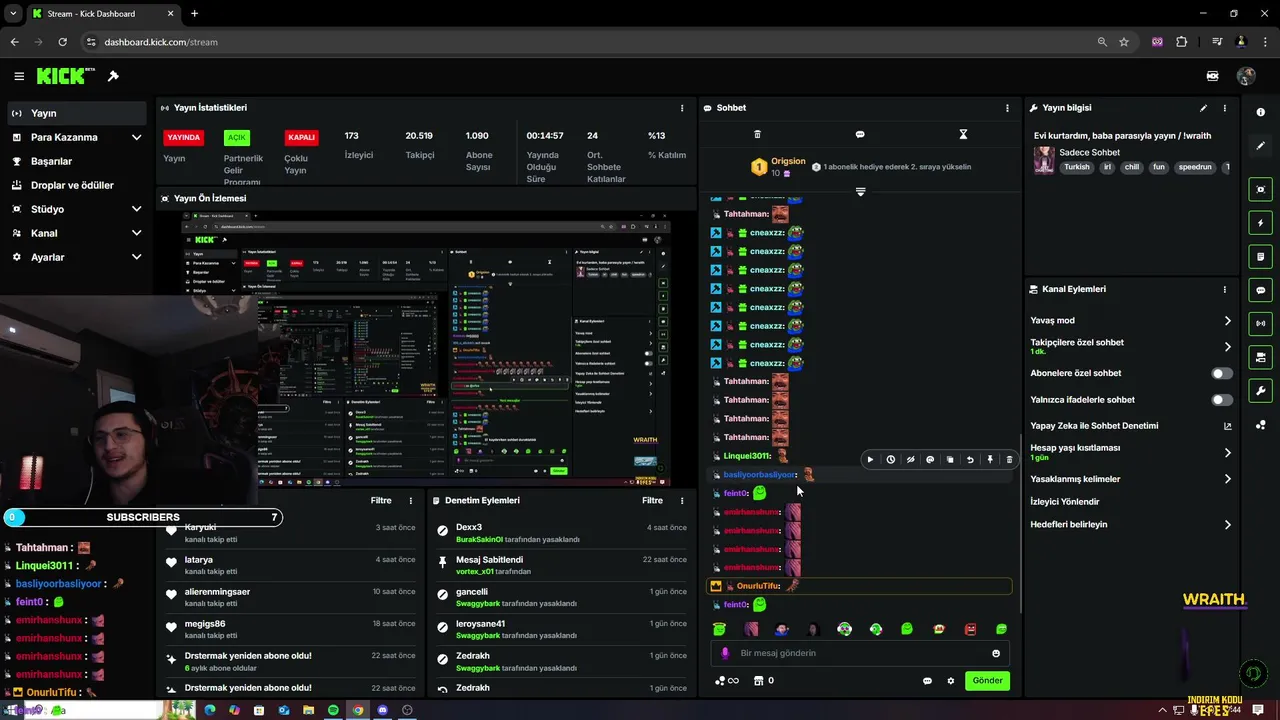
Task: Open Takipçilere özel sohbet settings
Action: point(1131,346)
